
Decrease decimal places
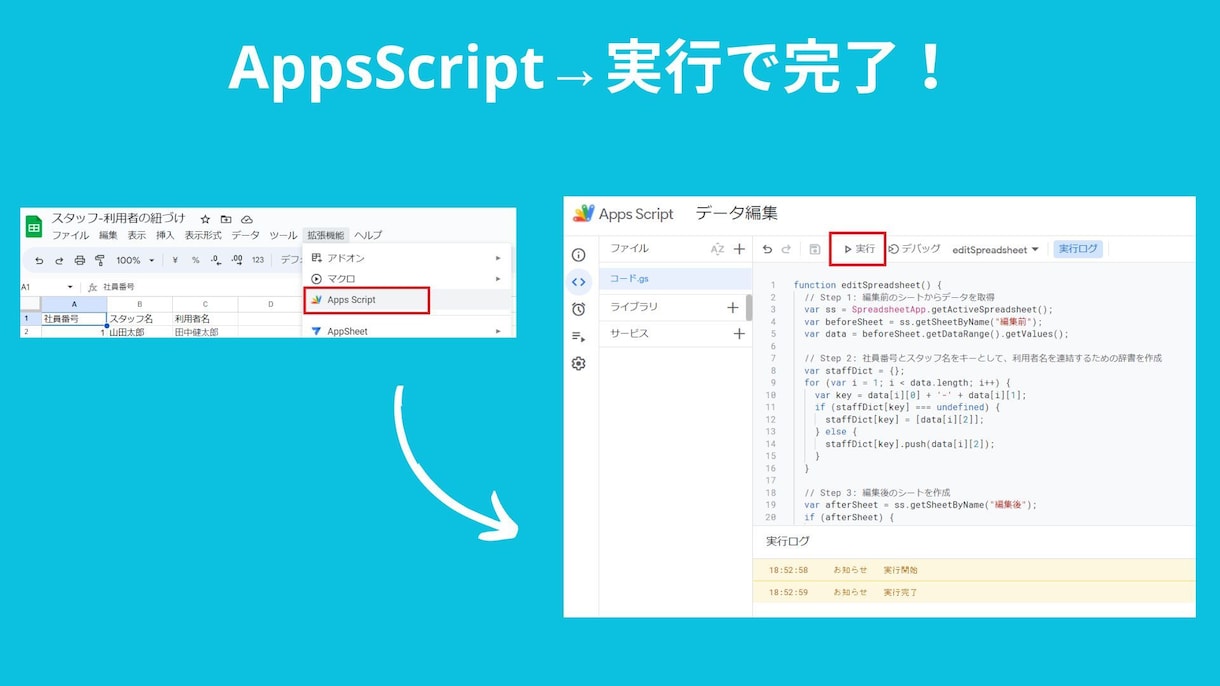point(215,260)
